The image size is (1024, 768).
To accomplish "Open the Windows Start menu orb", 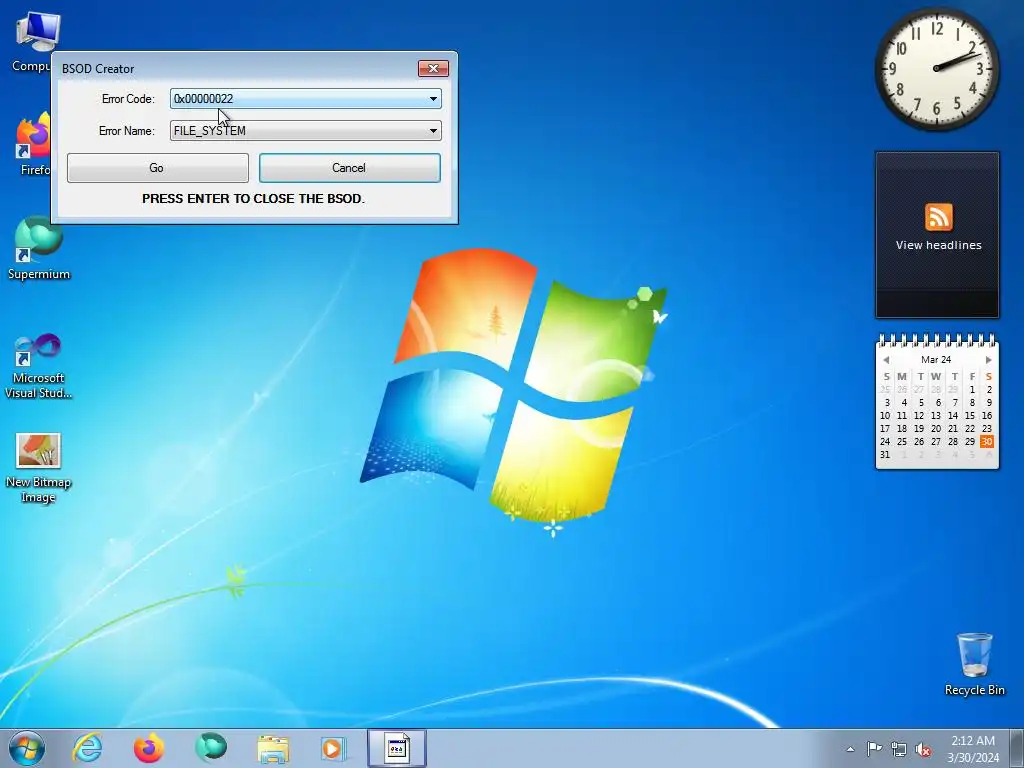I will click(27, 748).
